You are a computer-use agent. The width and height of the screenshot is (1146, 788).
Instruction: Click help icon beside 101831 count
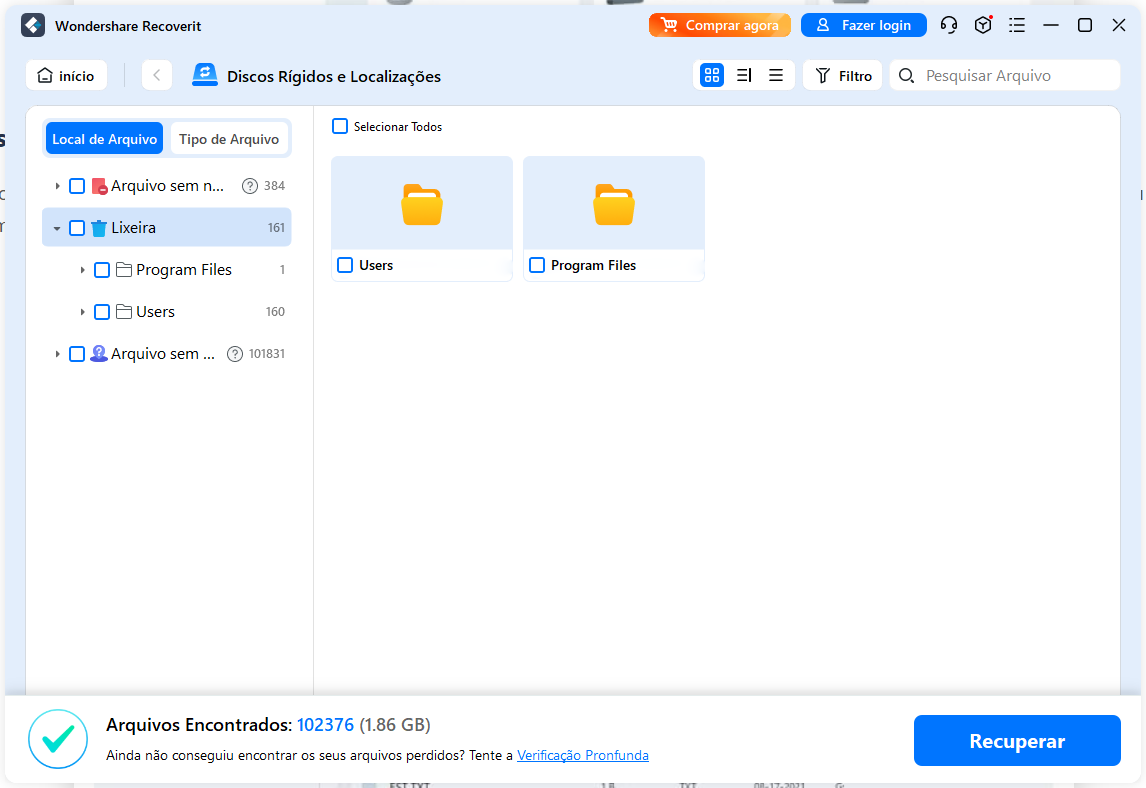235,355
